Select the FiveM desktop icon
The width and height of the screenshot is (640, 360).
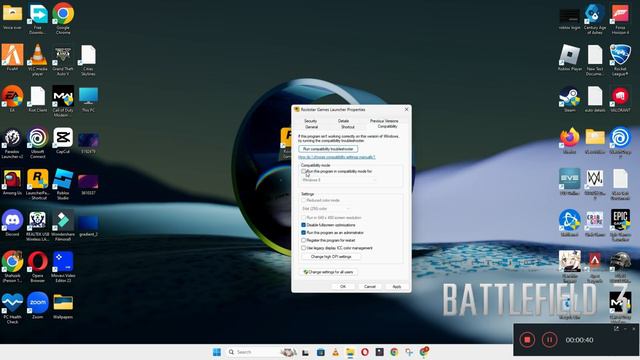(12, 57)
